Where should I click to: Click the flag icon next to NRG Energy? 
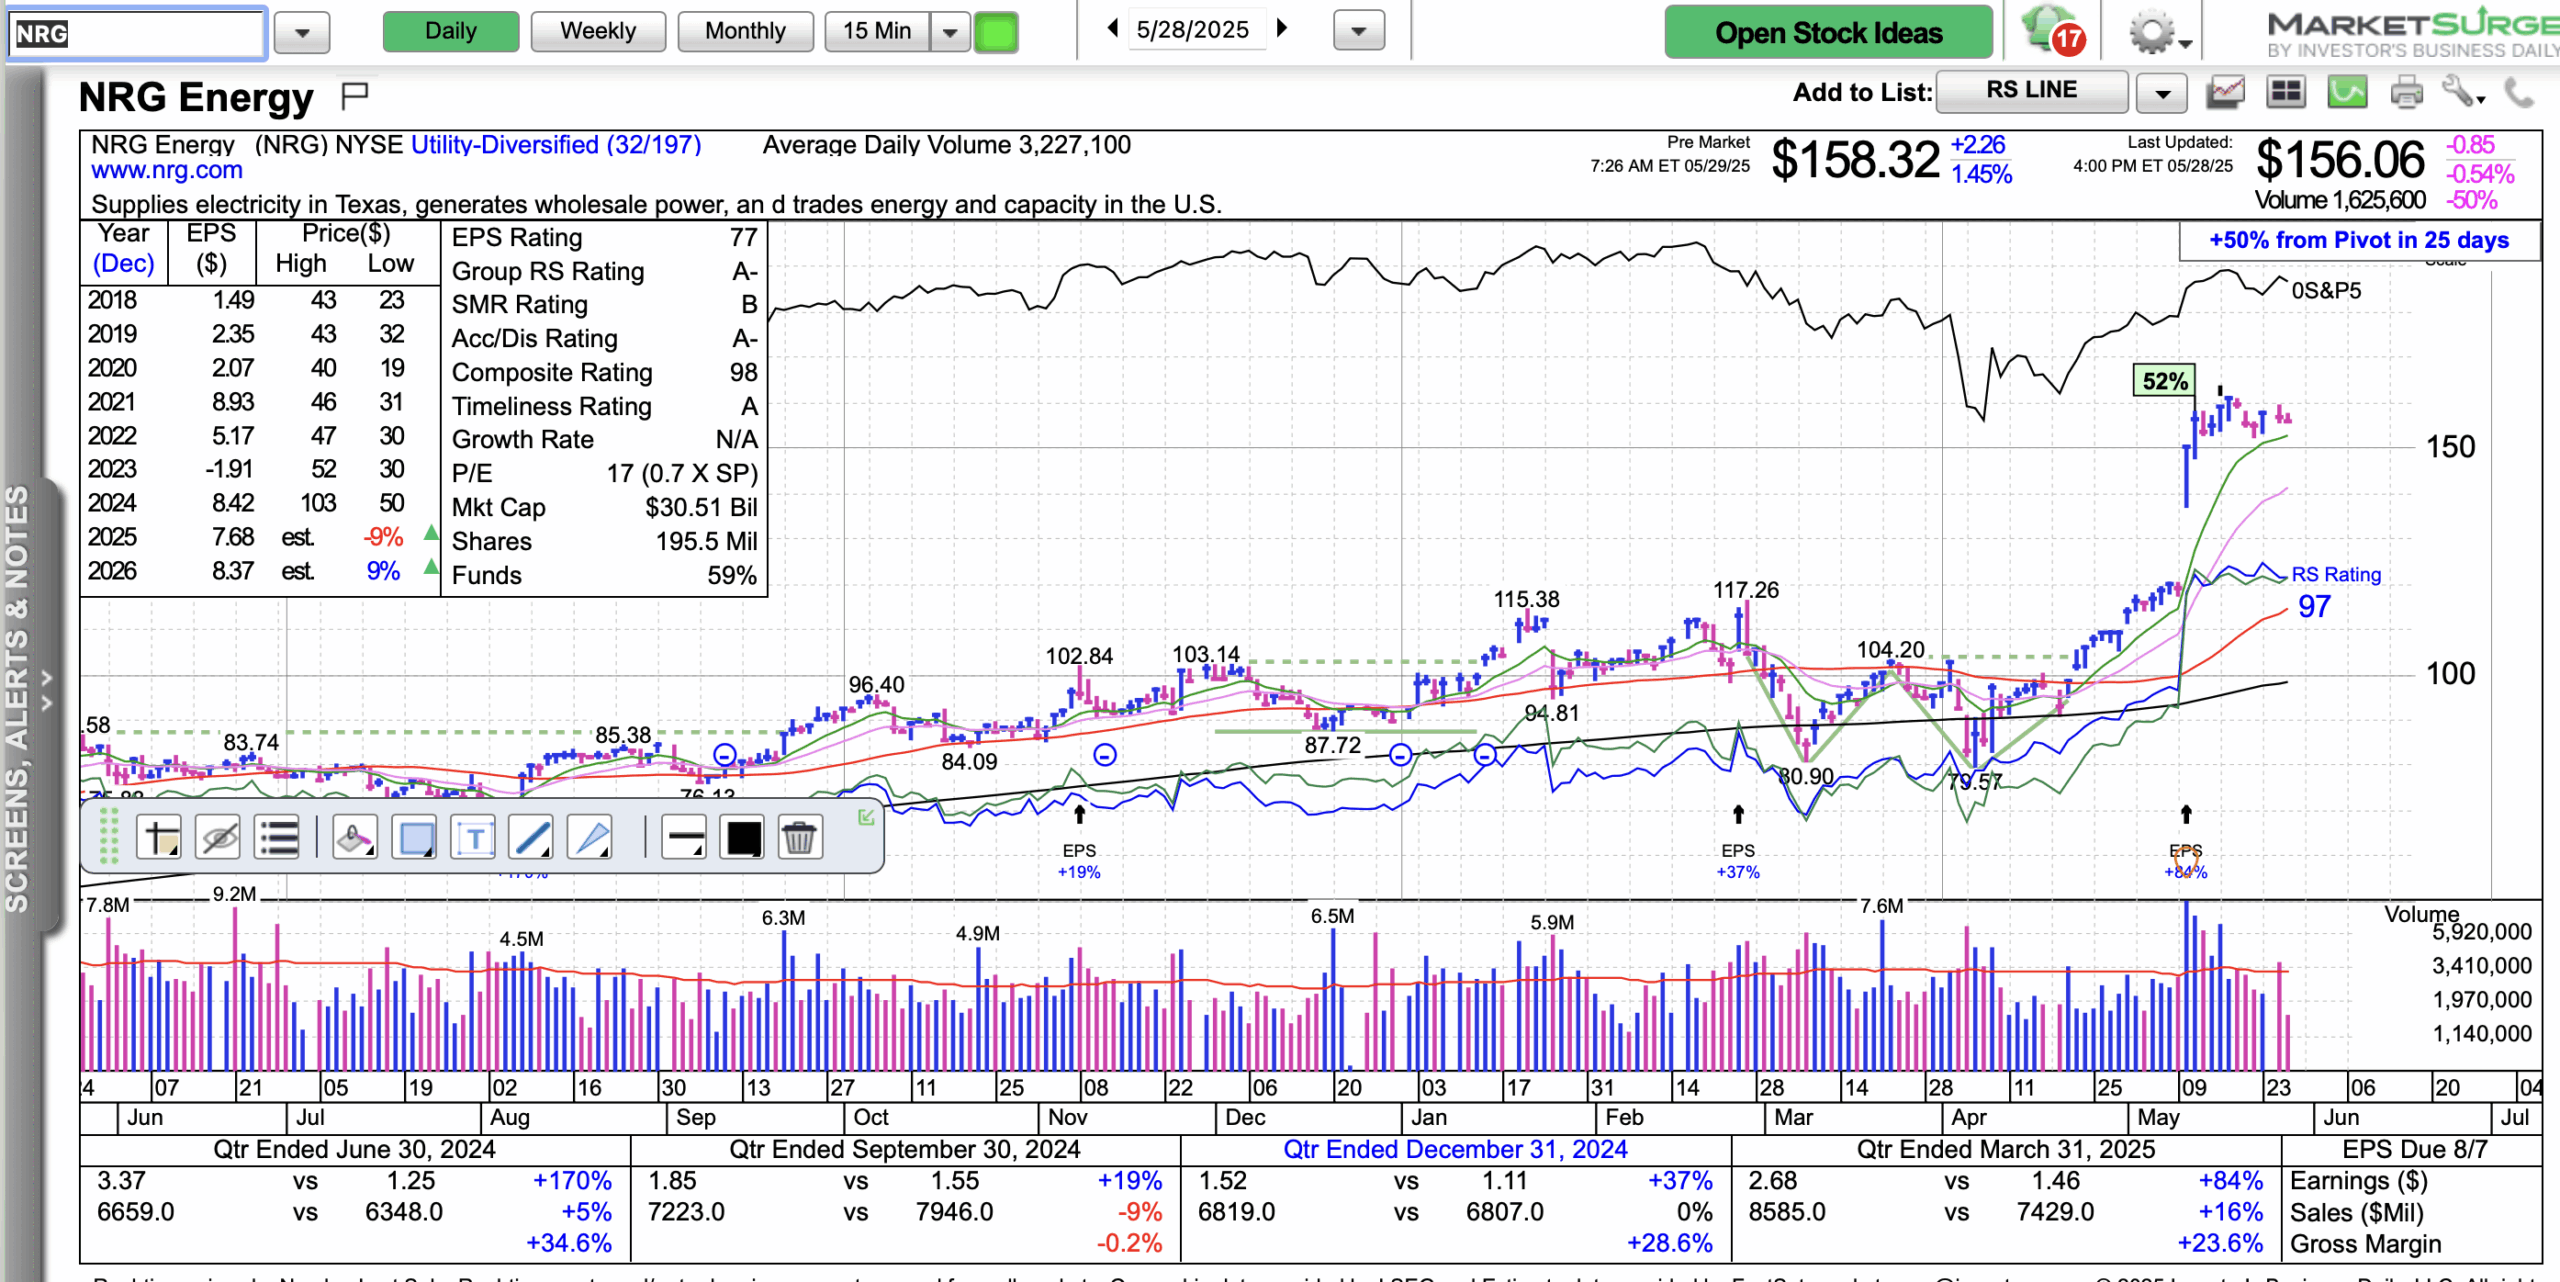tap(355, 95)
